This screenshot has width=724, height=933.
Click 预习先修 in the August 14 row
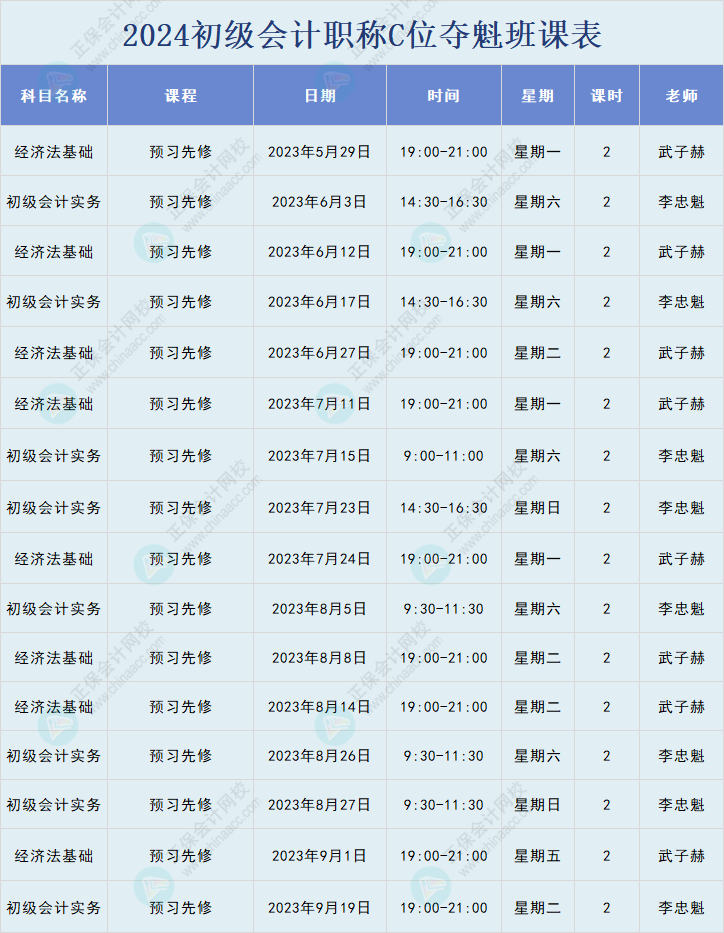181,706
